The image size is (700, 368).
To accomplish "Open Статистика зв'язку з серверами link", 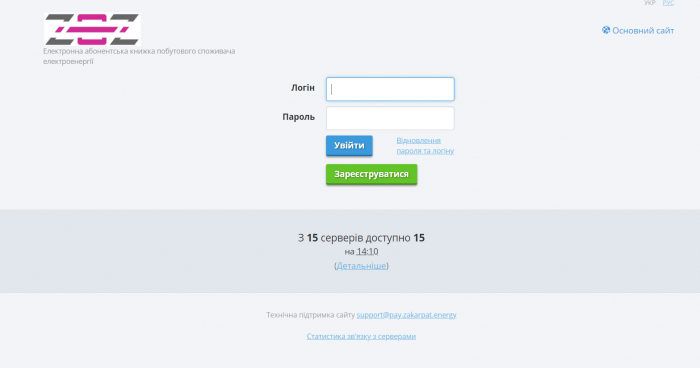I will pos(361,336).
